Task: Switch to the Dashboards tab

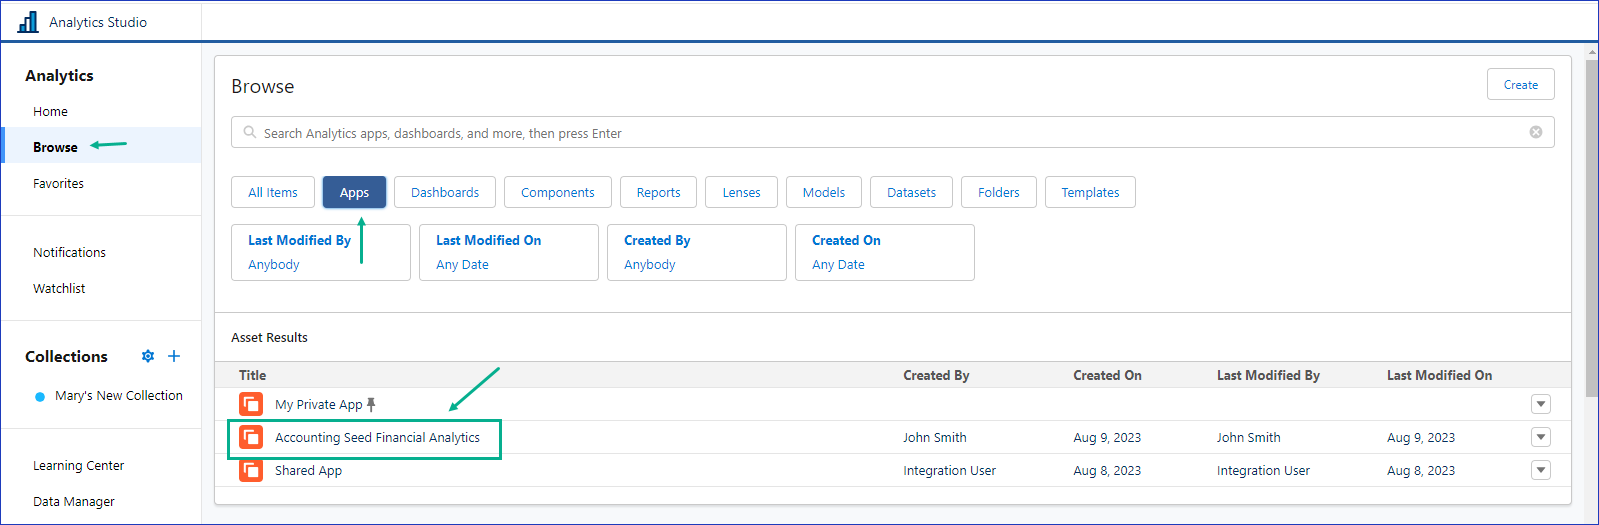Action: pos(445,192)
